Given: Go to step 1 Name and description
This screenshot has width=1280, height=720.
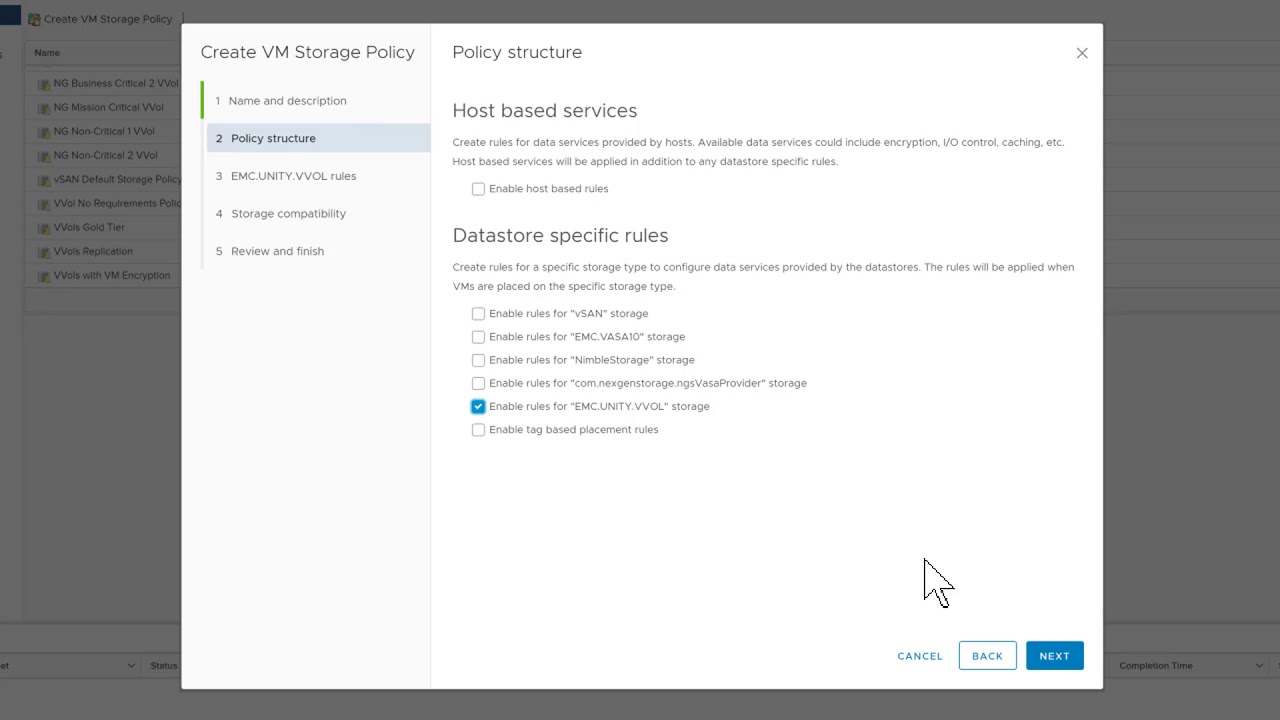Looking at the screenshot, I should 287,101.
